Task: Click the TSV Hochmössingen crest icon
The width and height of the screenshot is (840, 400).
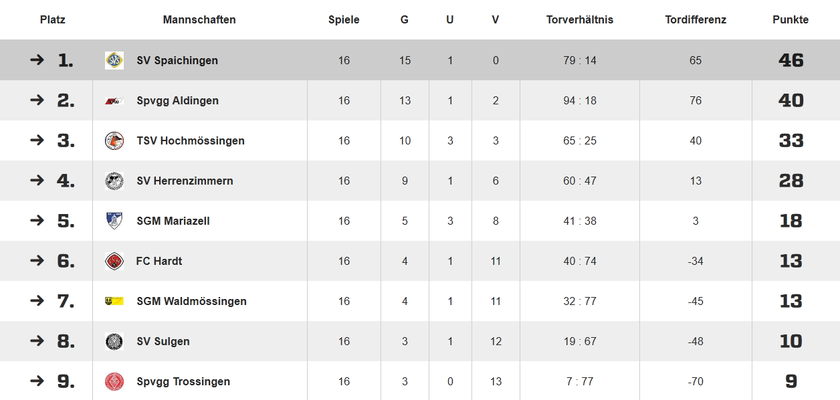Action: click(114, 141)
